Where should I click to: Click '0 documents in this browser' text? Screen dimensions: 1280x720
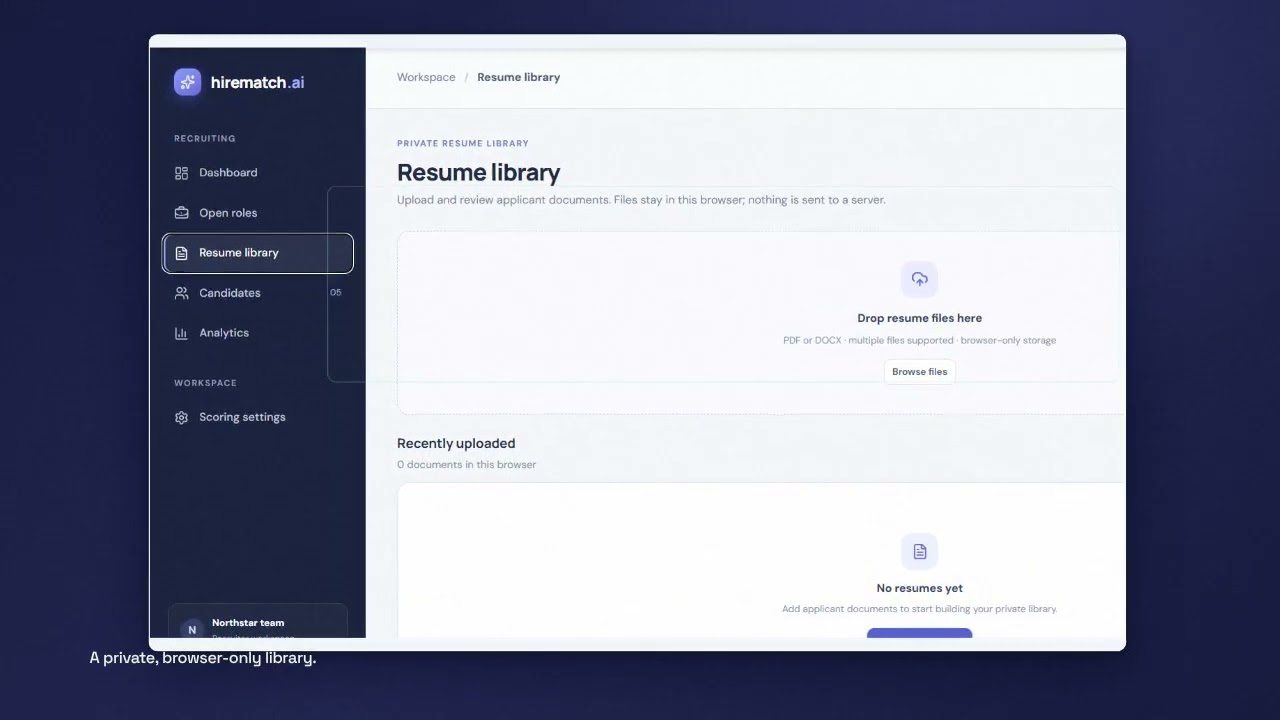[x=466, y=465]
